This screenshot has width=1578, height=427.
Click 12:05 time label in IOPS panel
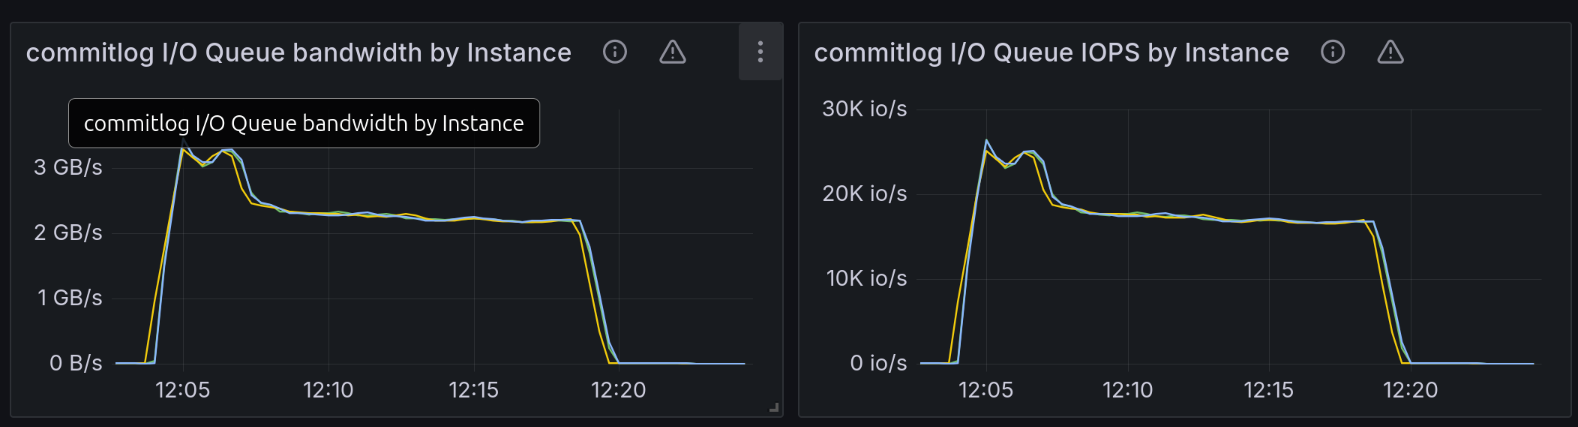(x=985, y=390)
